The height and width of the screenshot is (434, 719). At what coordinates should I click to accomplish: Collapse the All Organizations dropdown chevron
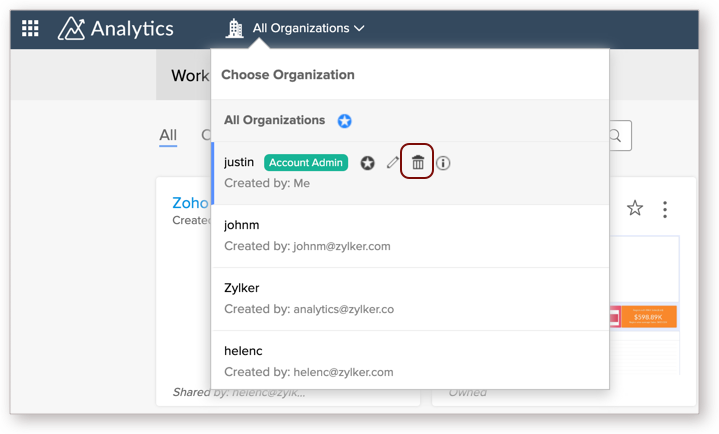click(360, 28)
